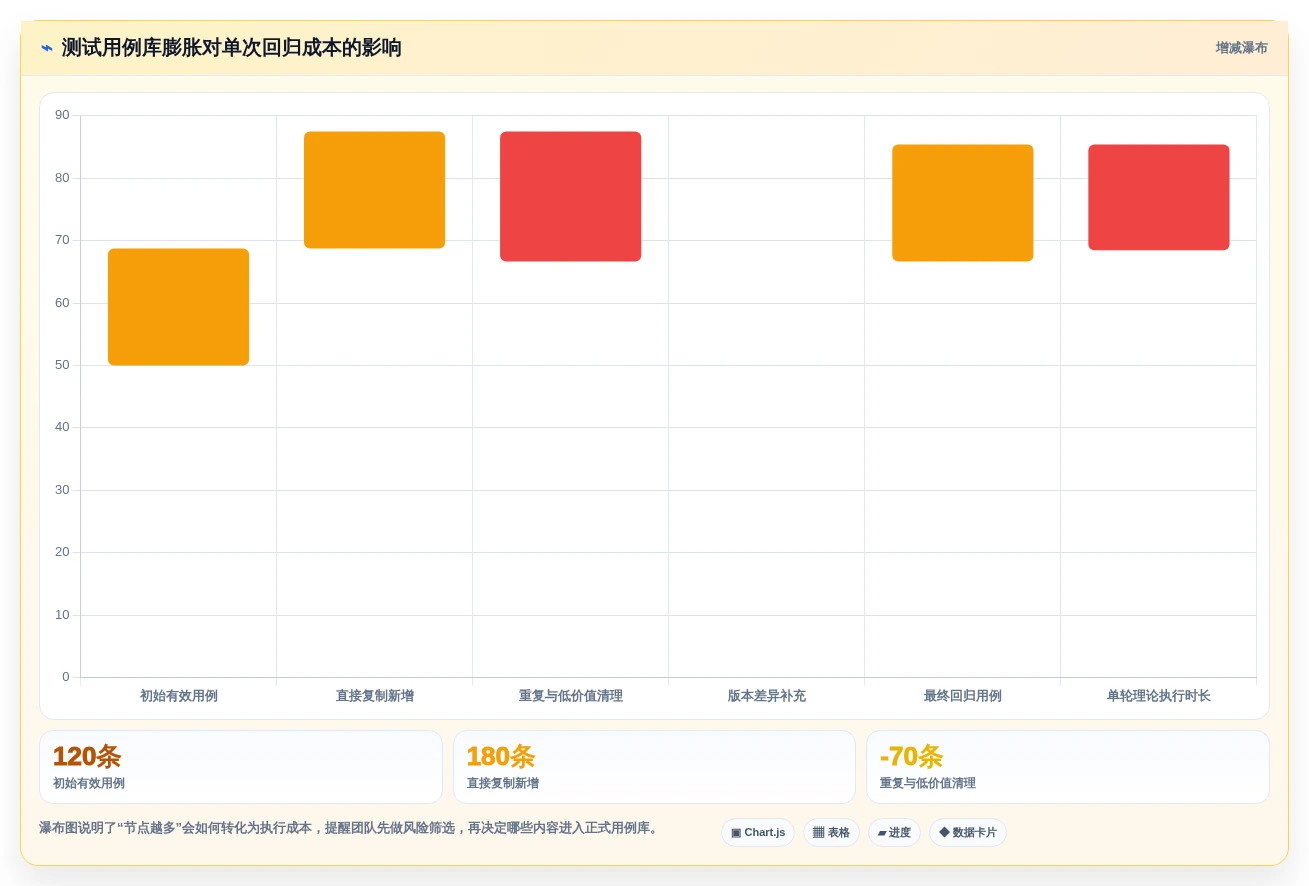Click the x-axis label 直接复制新增
The width and height of the screenshot is (1309, 886).
(x=375, y=696)
